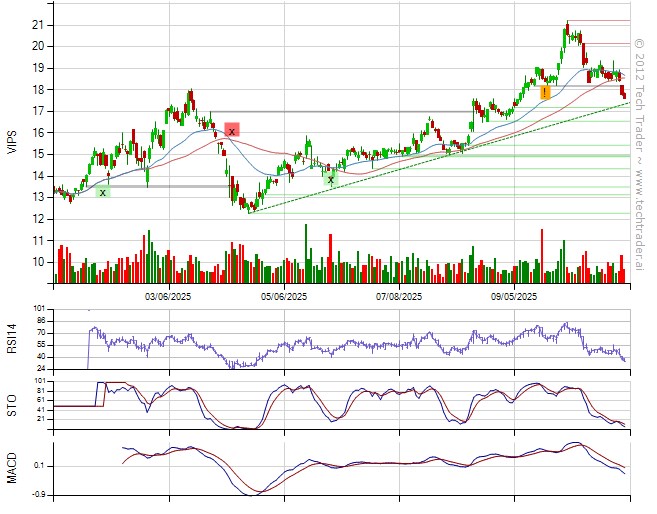Screen dimensions: 657x514
Task: Select the MACD indicator label
Action: (x=13, y=466)
